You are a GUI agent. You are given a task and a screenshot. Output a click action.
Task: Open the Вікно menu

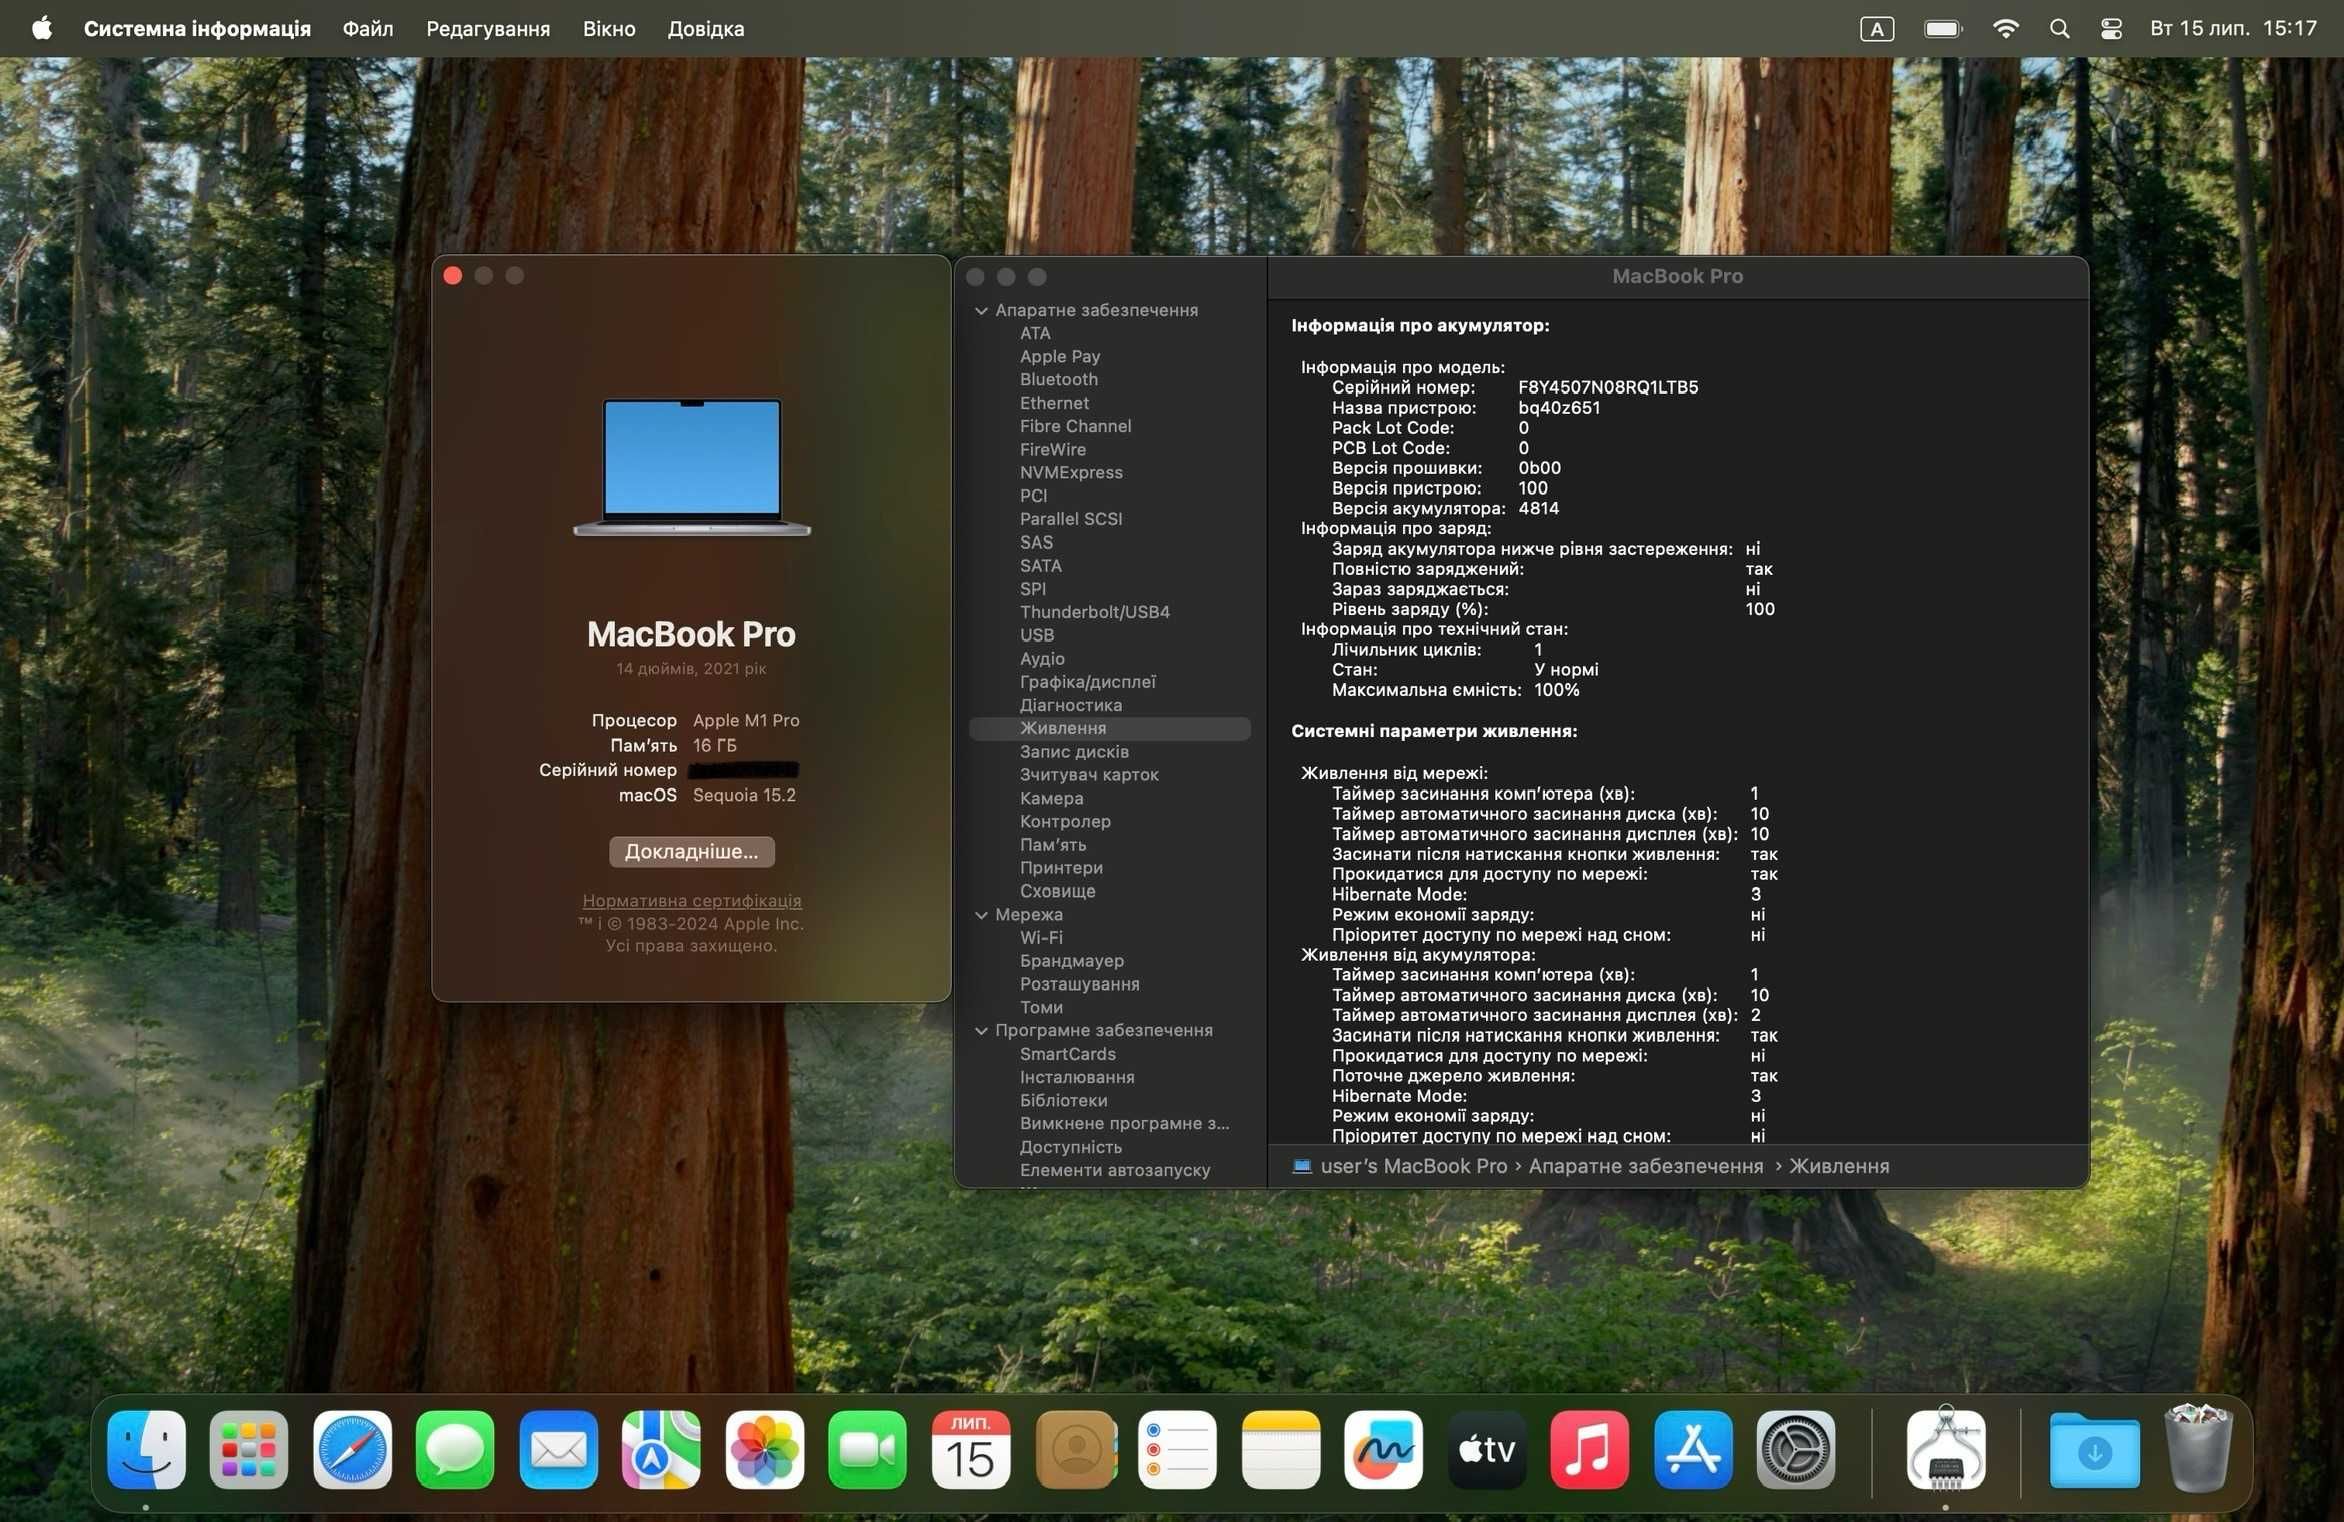tap(609, 29)
